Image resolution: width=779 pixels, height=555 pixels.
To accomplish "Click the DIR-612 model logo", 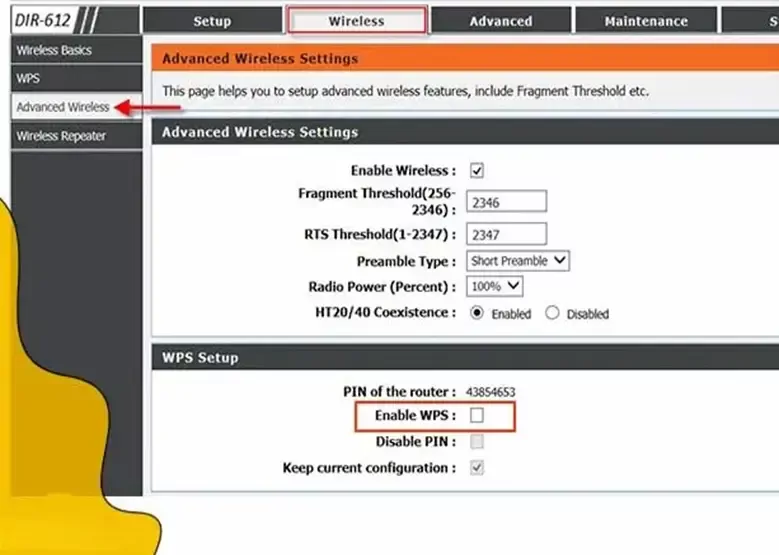I will click(42, 20).
